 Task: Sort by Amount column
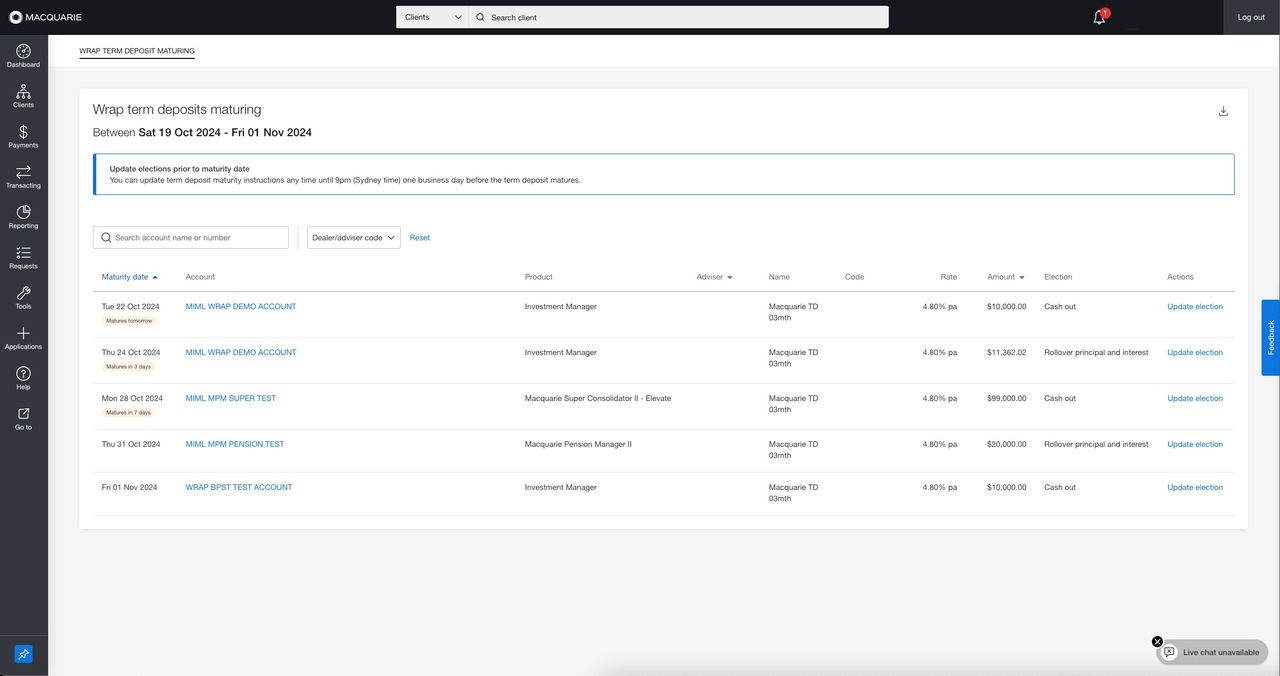click(1006, 277)
